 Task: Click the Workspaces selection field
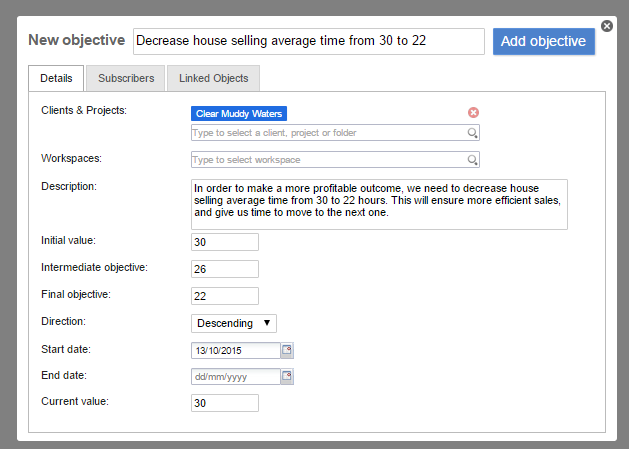tap(327, 160)
